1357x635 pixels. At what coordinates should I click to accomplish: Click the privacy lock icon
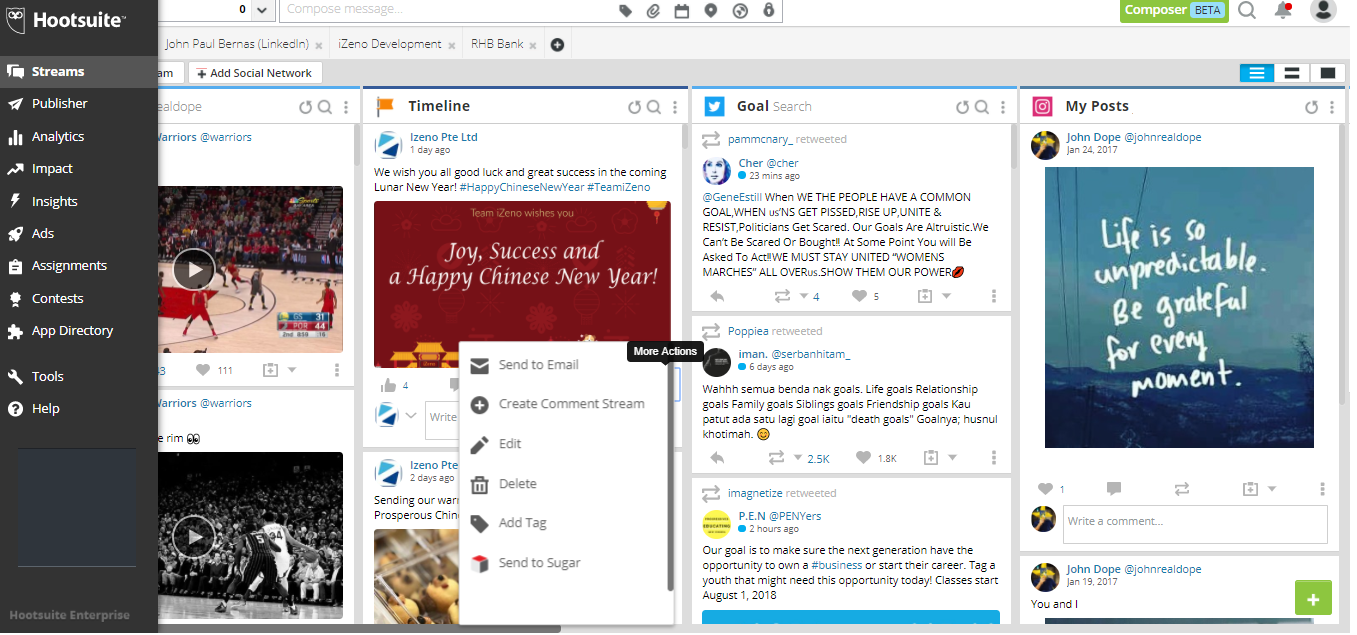pos(768,11)
